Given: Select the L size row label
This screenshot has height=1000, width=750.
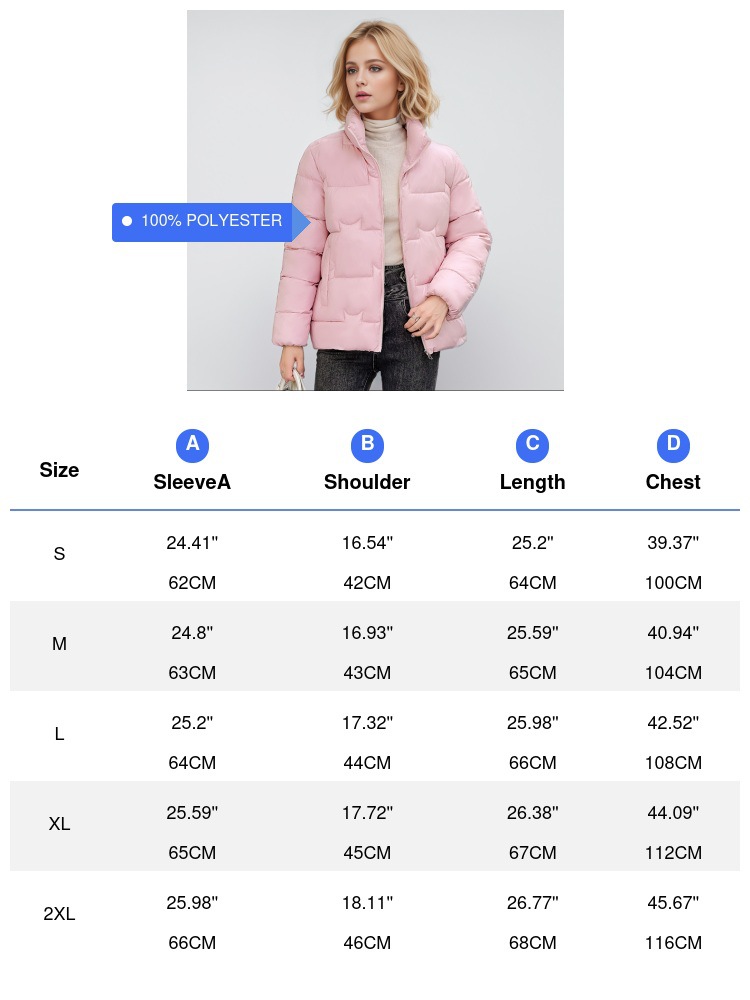Looking at the screenshot, I should click(x=59, y=734).
